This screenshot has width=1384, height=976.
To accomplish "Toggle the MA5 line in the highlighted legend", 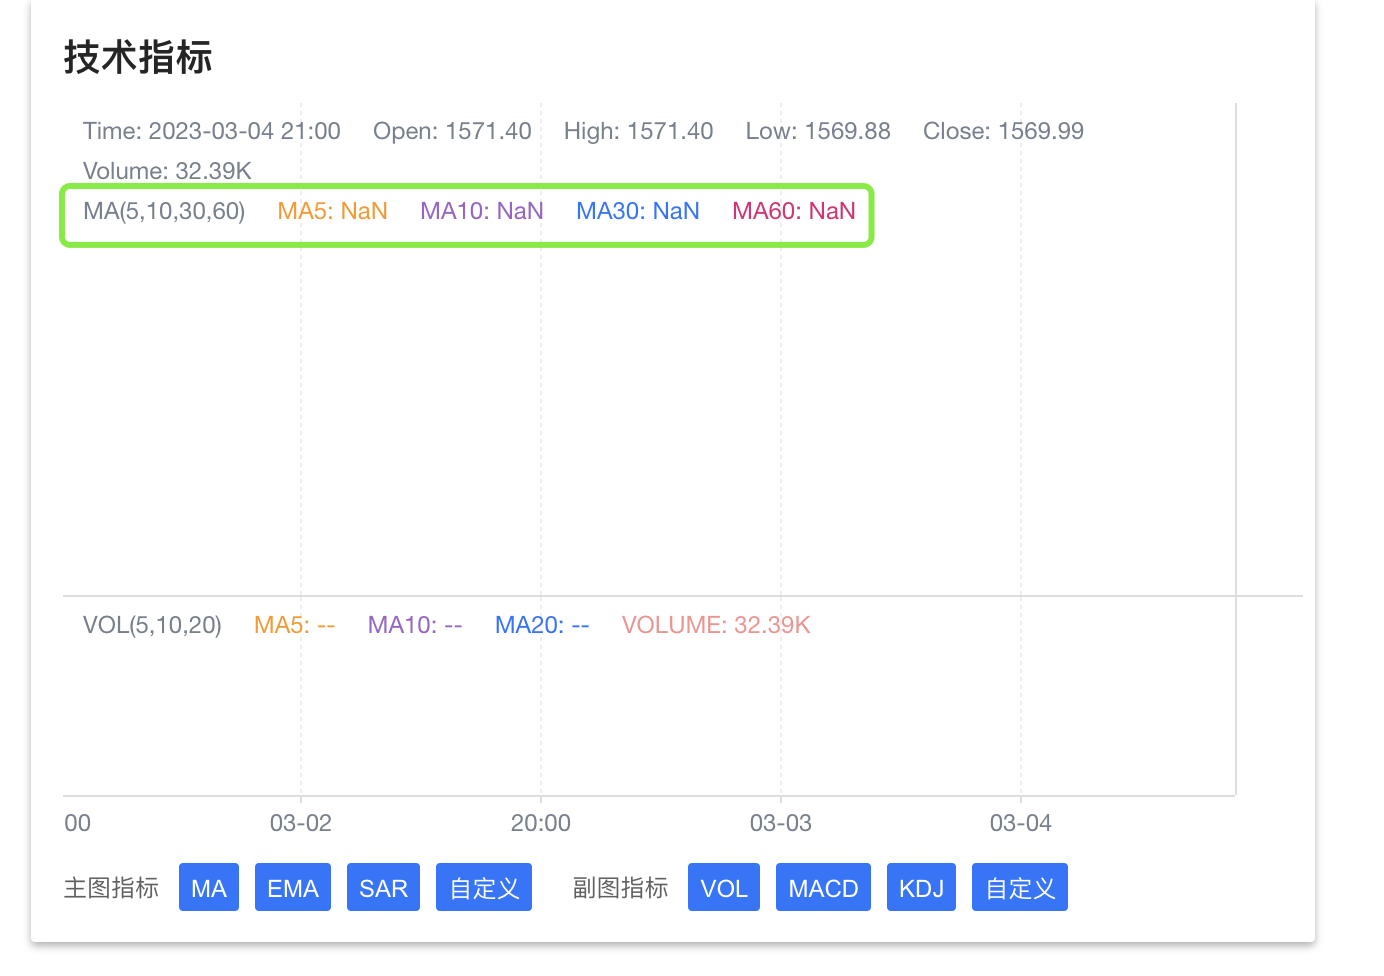I will pyautogui.click(x=332, y=211).
